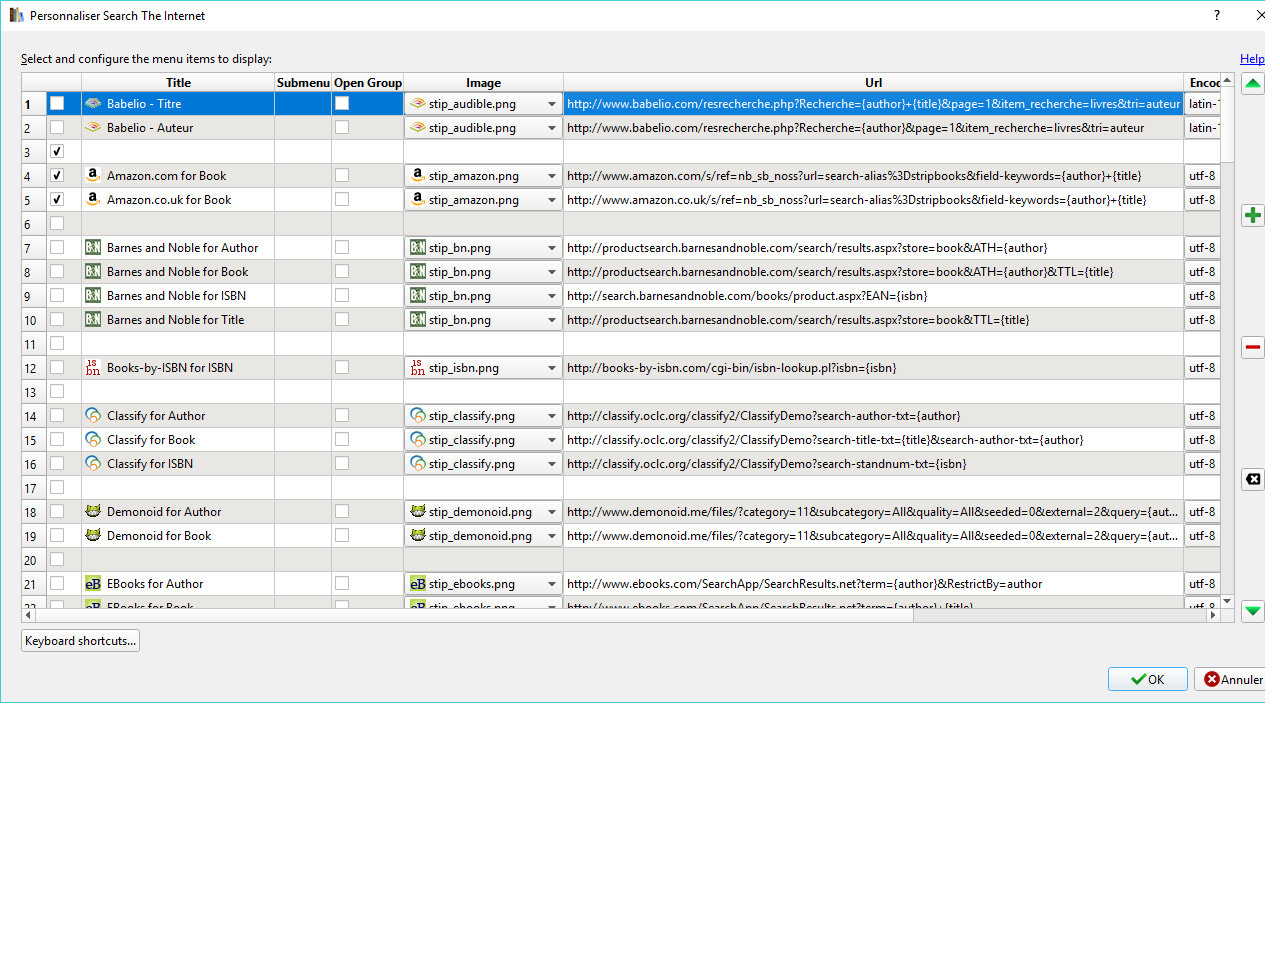Click the Open Group column header
Screen dimensions: 1280x960
[368, 82]
